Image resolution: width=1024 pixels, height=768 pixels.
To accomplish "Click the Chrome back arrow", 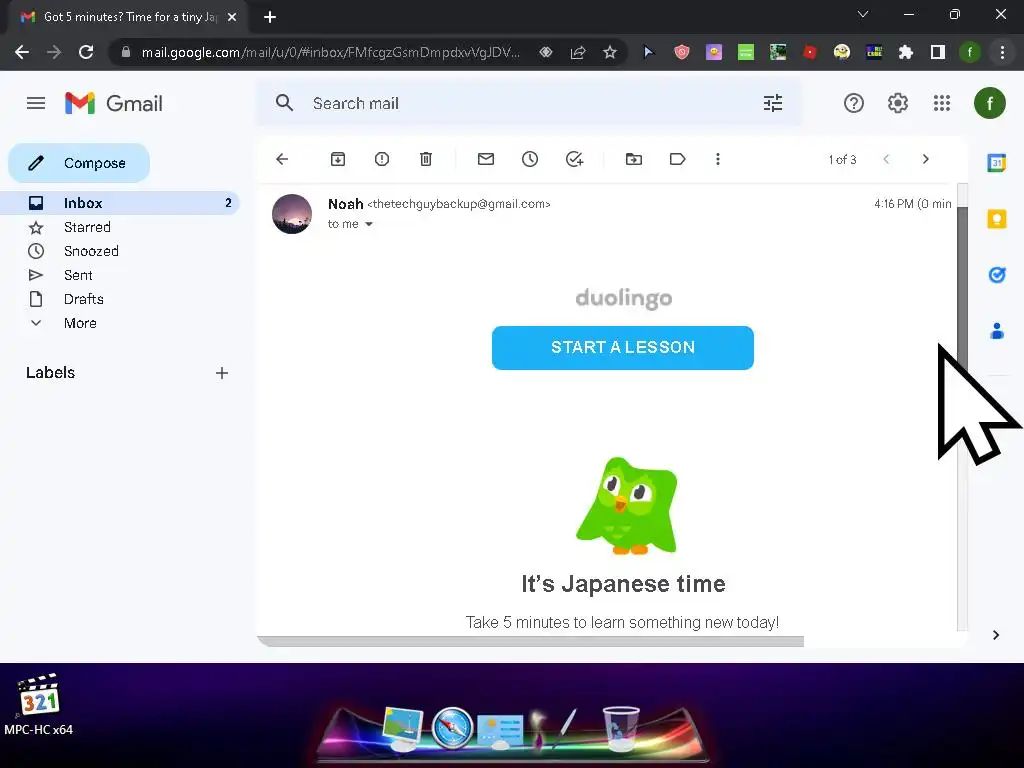I will coord(22,52).
